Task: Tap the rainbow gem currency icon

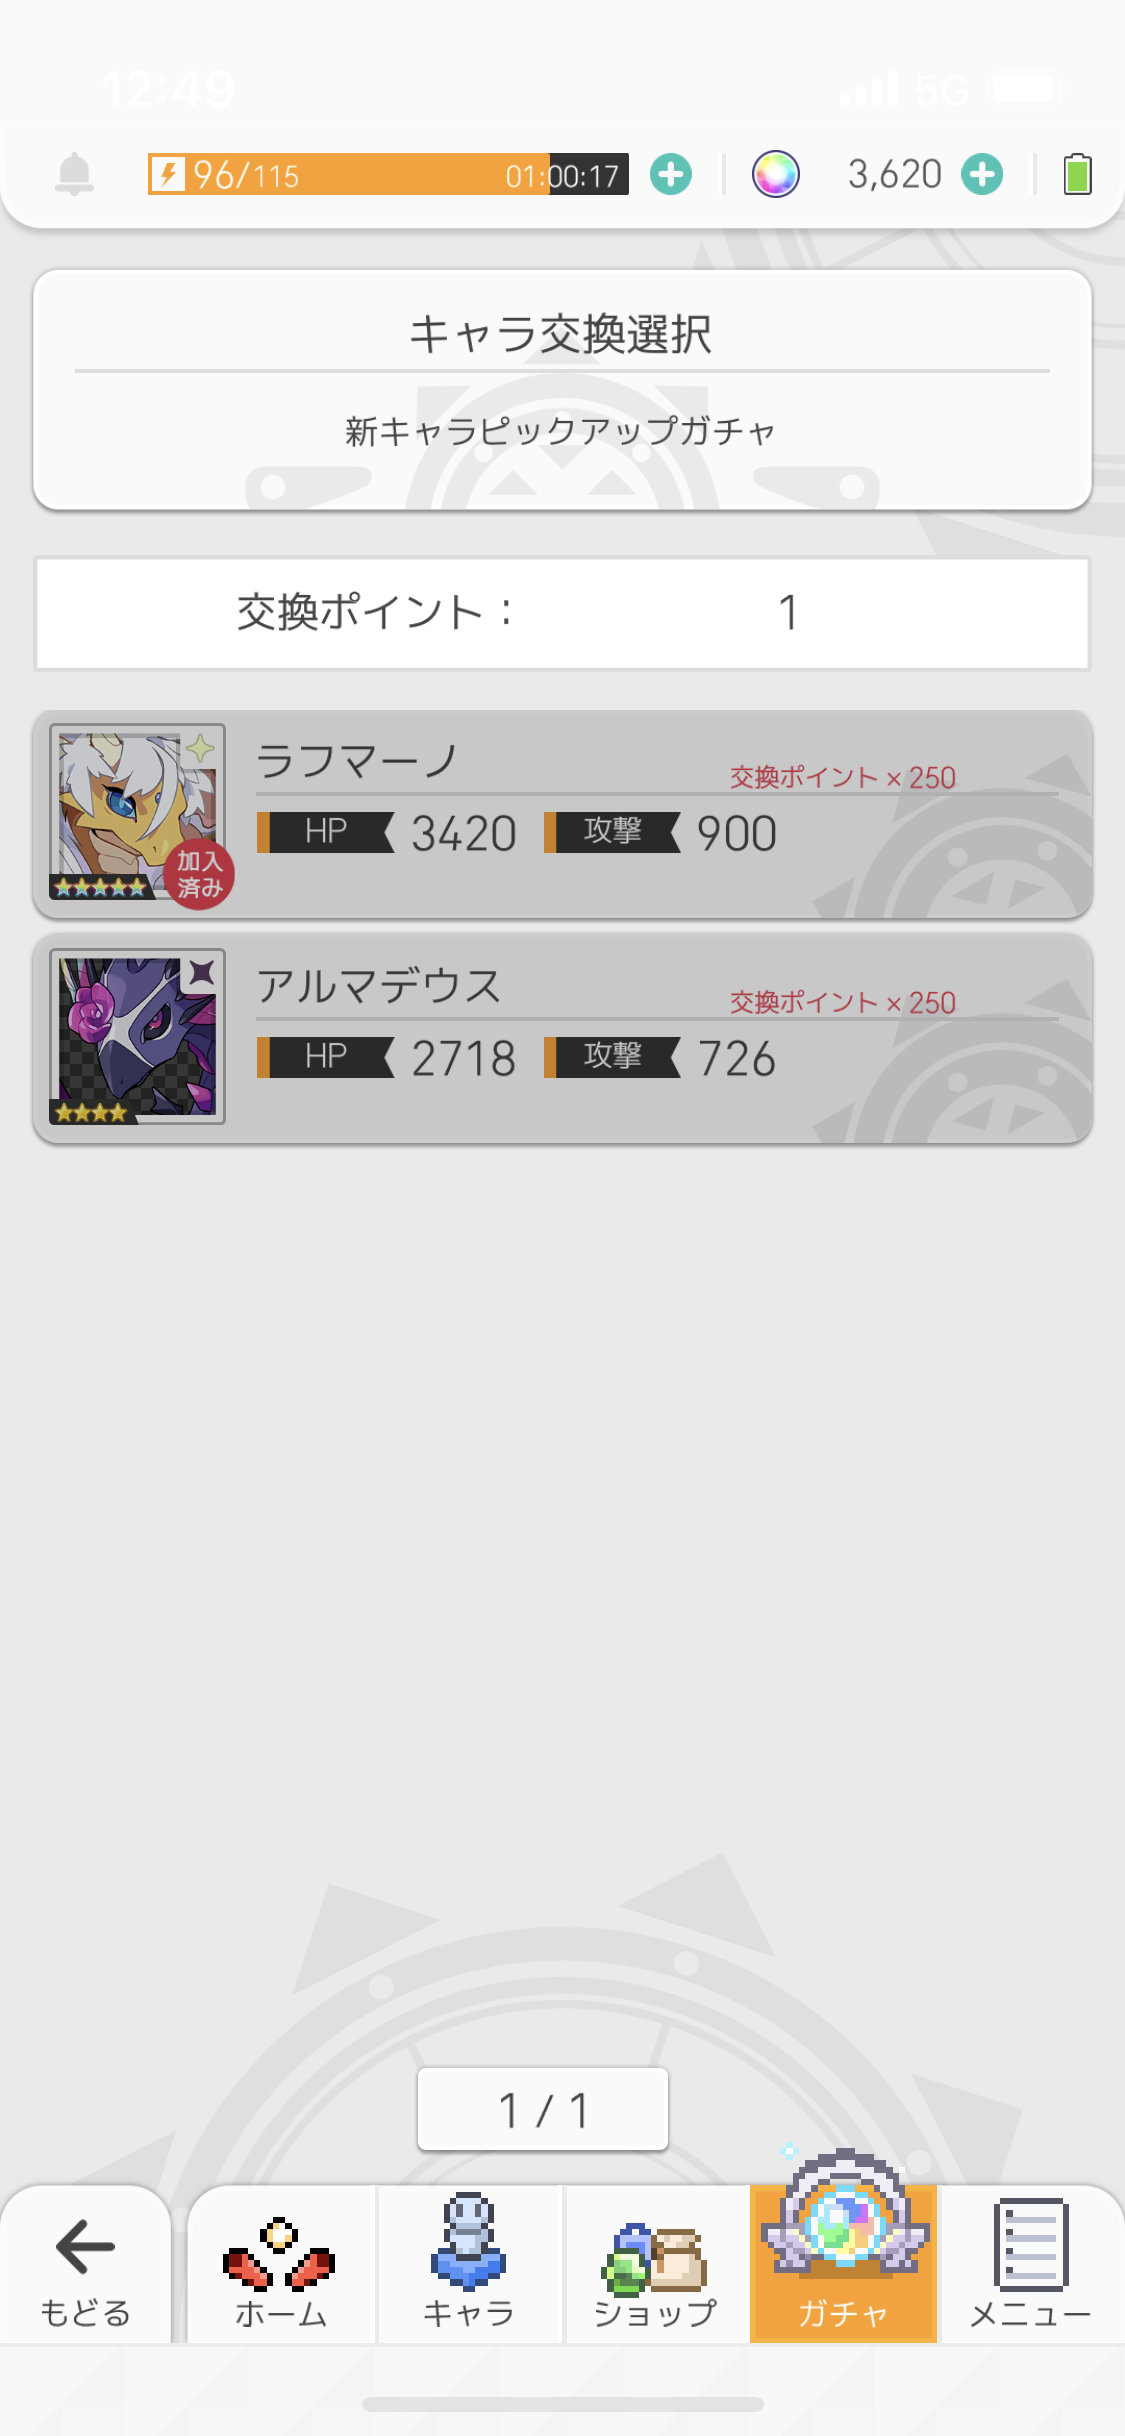Action: coord(775,175)
